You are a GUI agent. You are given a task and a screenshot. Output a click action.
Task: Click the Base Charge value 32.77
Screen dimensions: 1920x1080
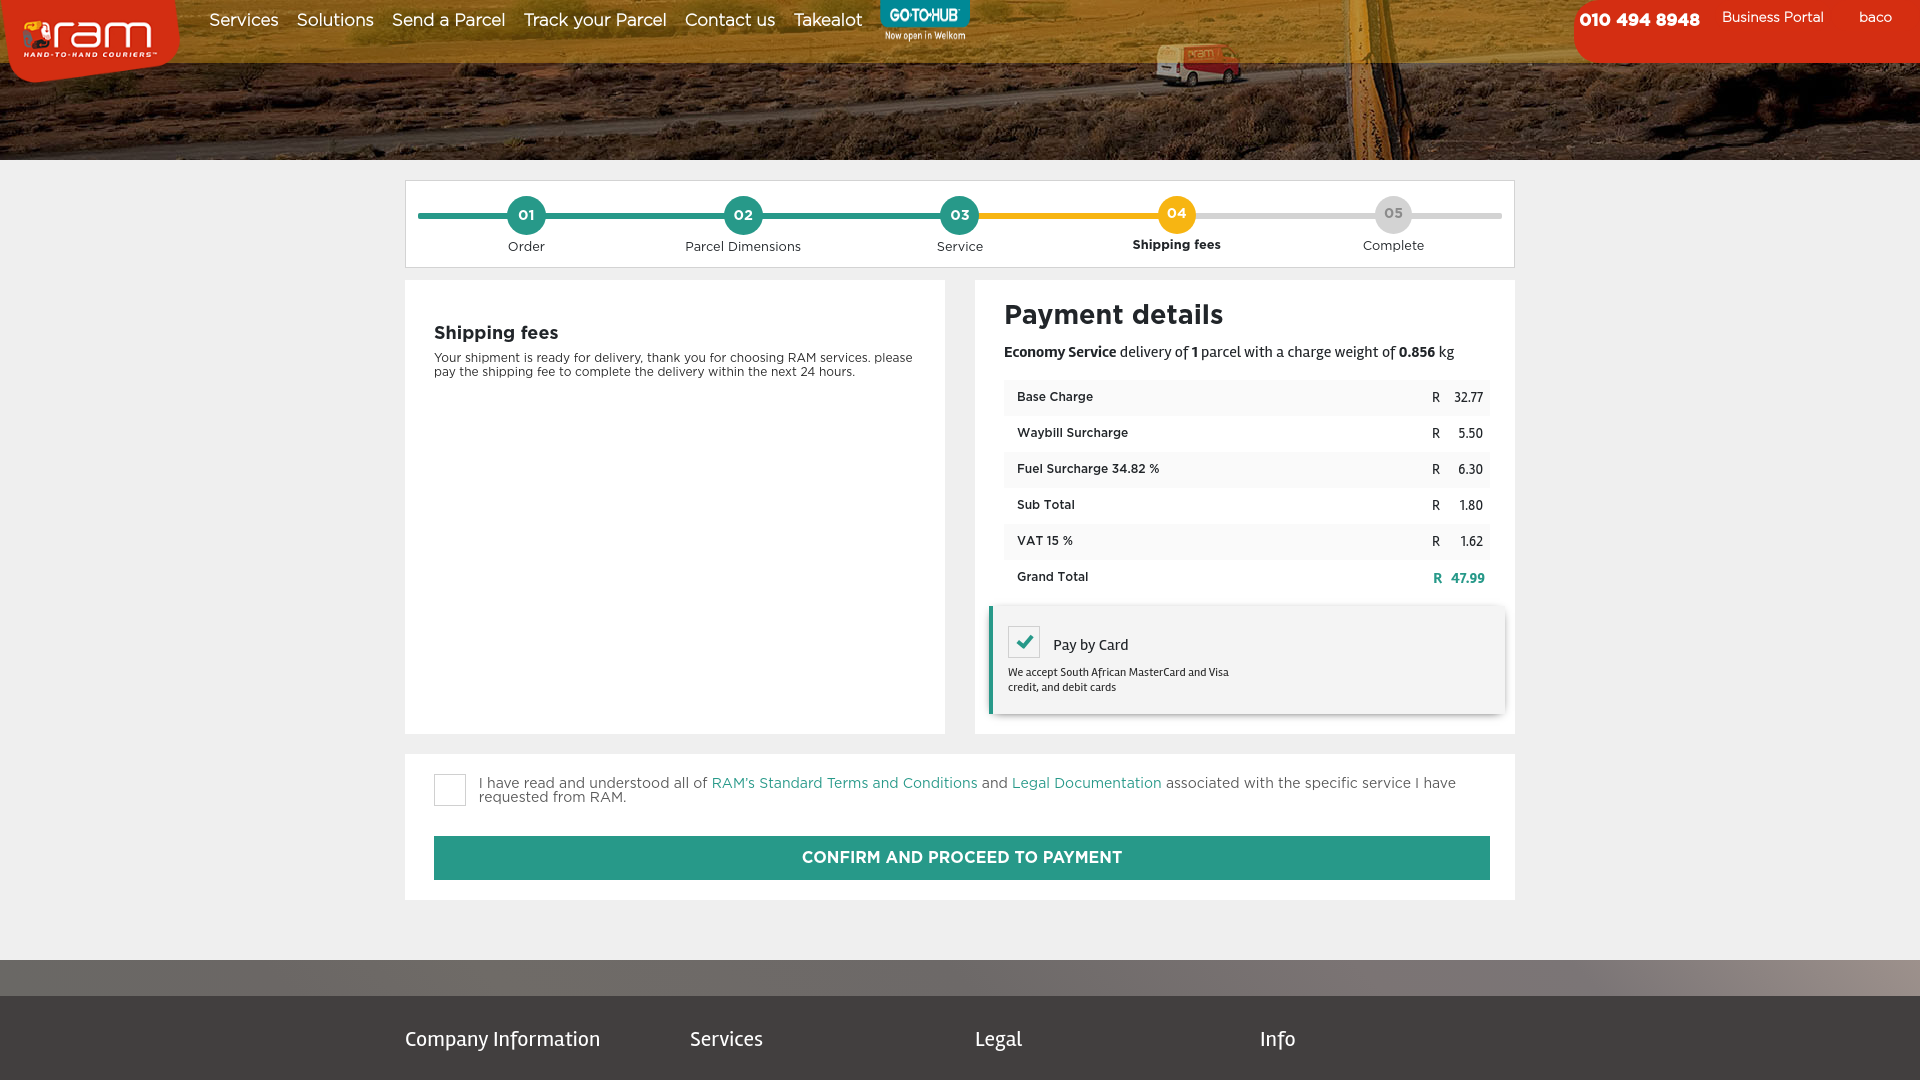click(1468, 398)
